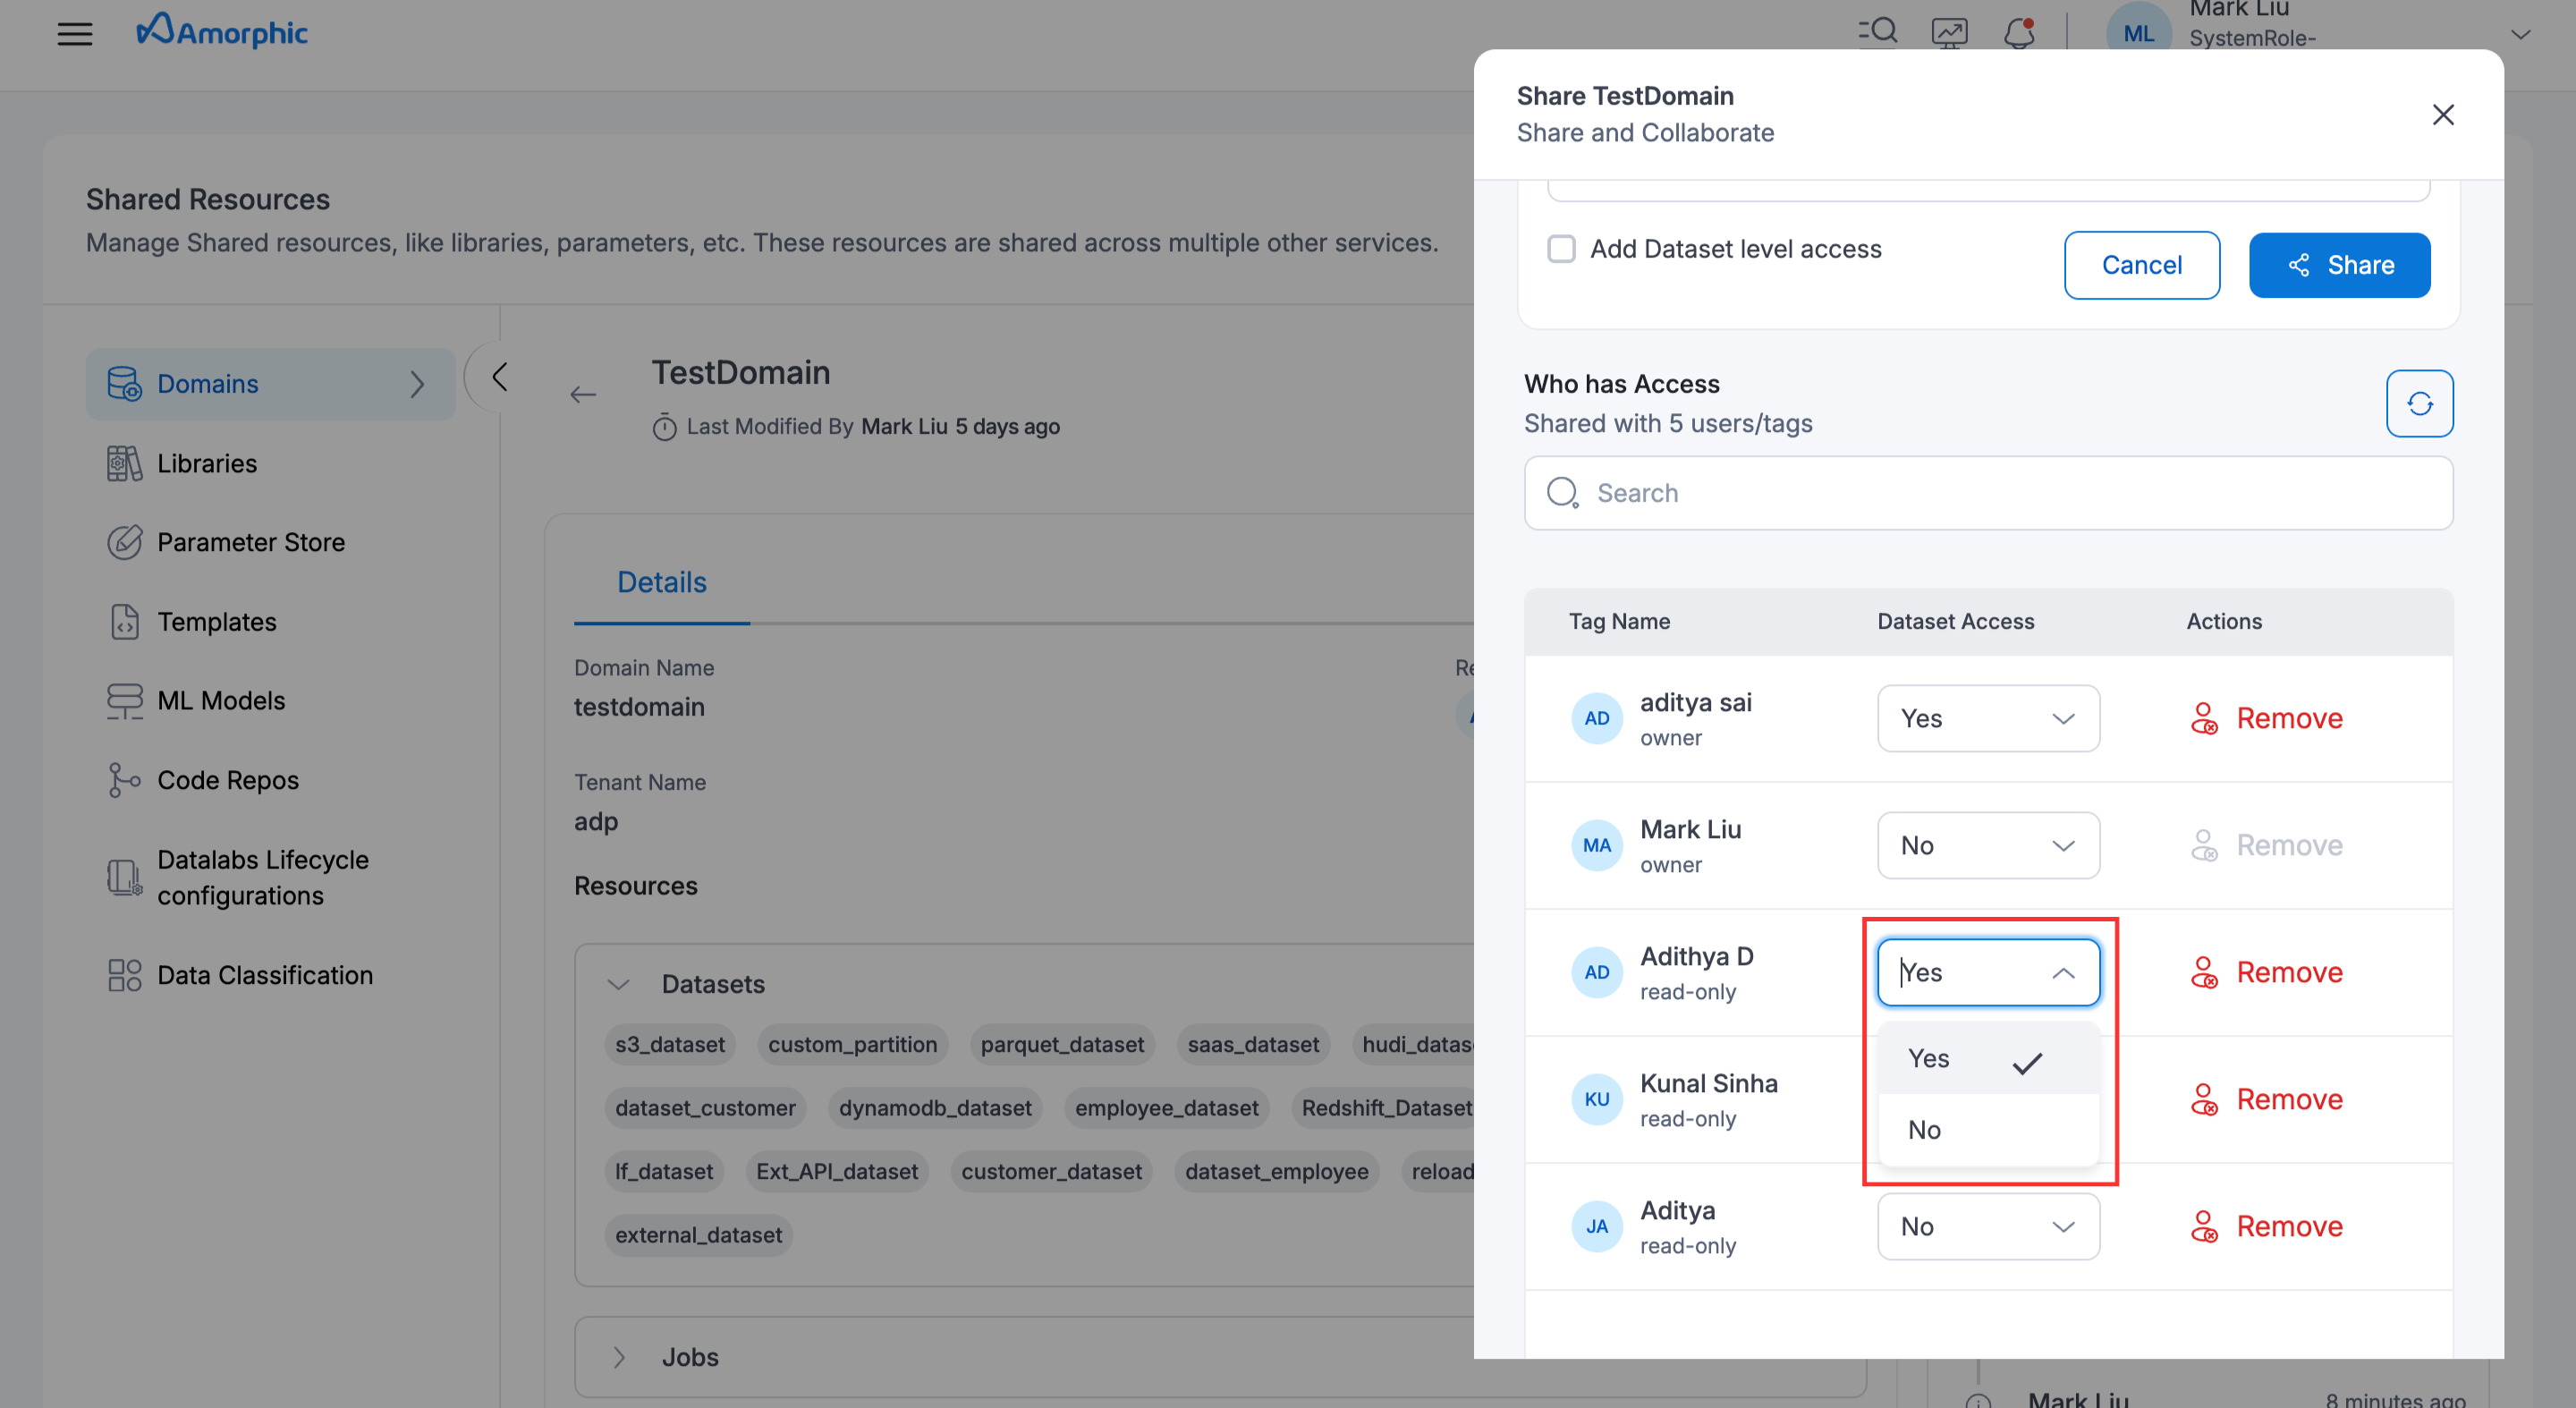Image resolution: width=2576 pixels, height=1408 pixels.
Task: Expand the Jobs resources section
Action: point(619,1357)
